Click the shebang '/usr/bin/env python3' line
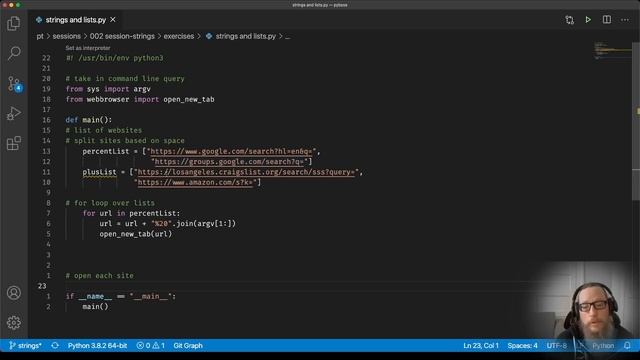 (x=114, y=58)
